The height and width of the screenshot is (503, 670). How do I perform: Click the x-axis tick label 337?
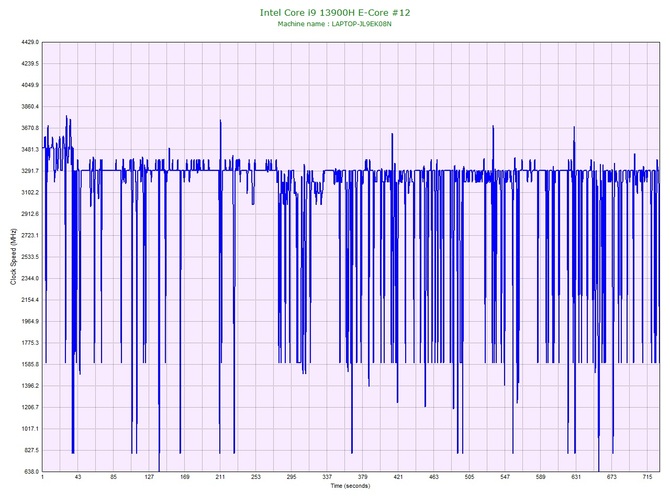(327, 477)
